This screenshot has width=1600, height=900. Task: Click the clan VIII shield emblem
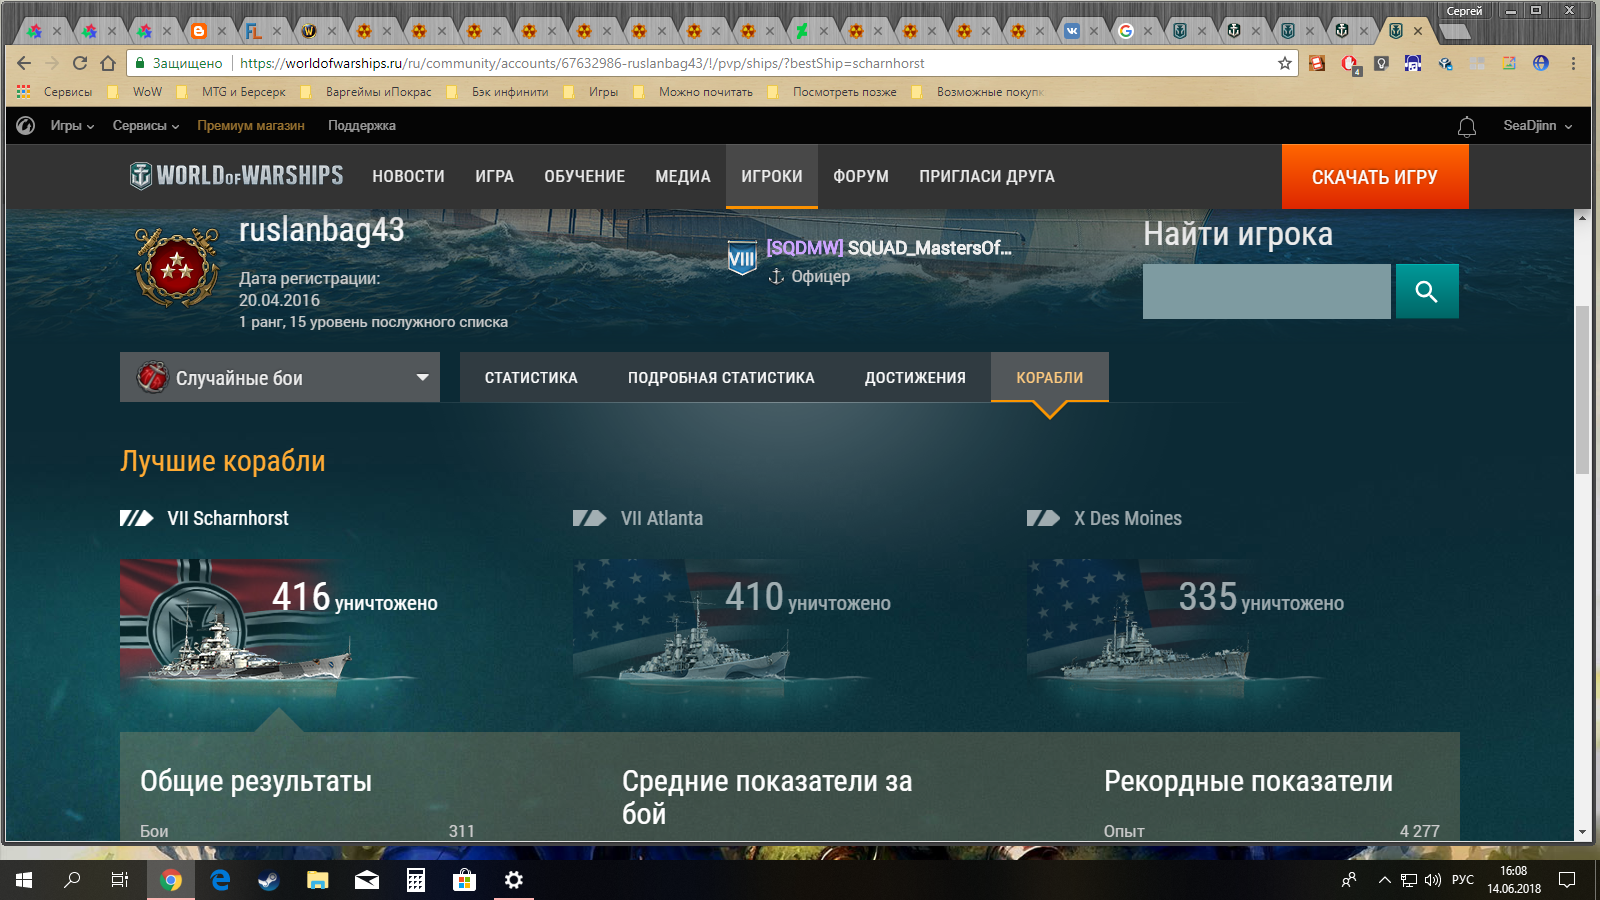(x=742, y=258)
